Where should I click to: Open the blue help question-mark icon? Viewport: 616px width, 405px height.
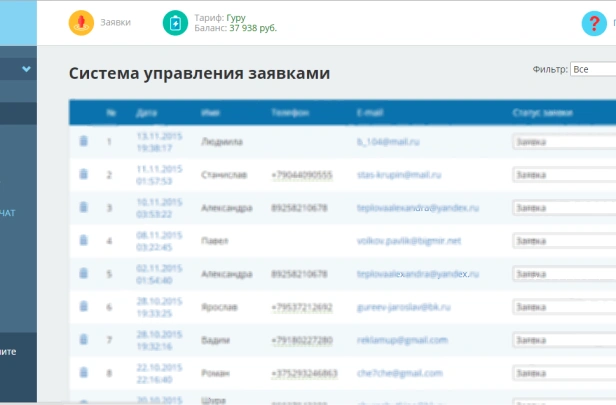(x=594, y=24)
